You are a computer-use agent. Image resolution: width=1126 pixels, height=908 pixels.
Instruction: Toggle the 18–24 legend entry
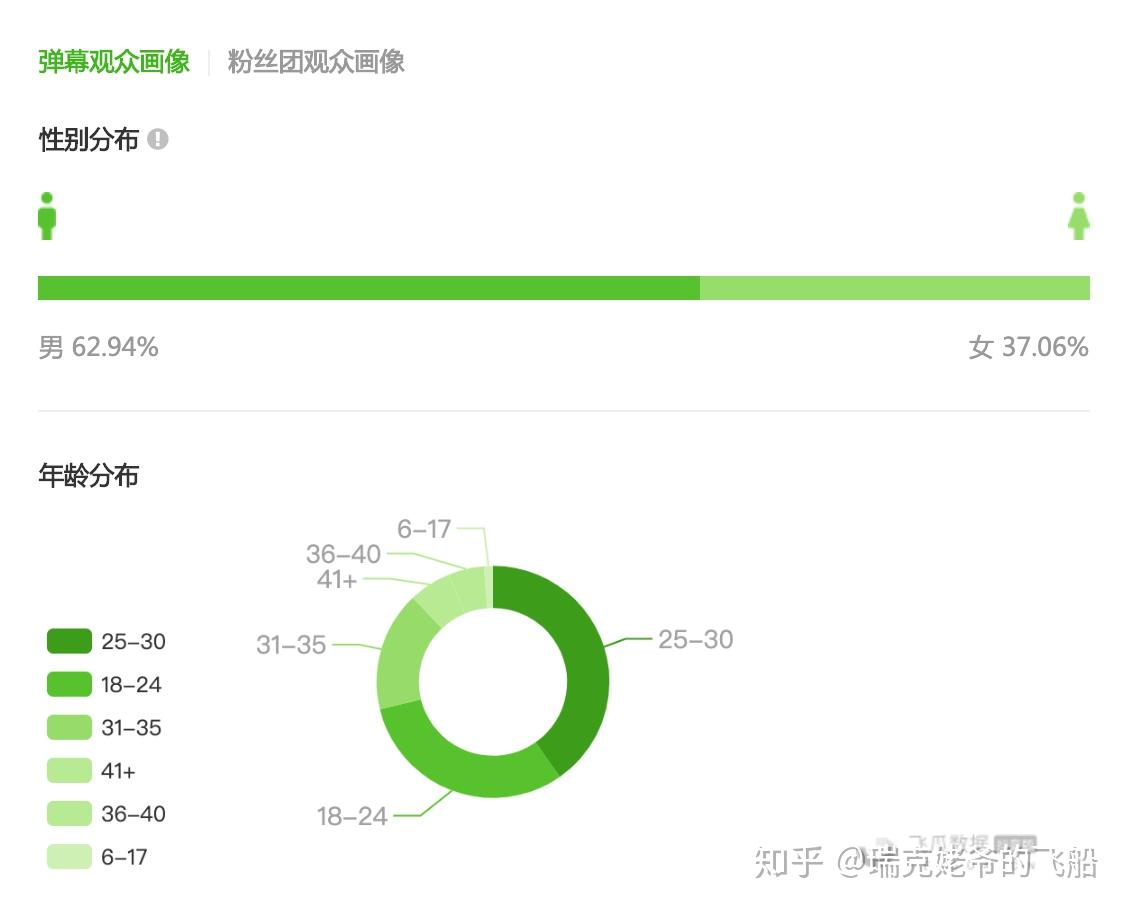(x=105, y=685)
